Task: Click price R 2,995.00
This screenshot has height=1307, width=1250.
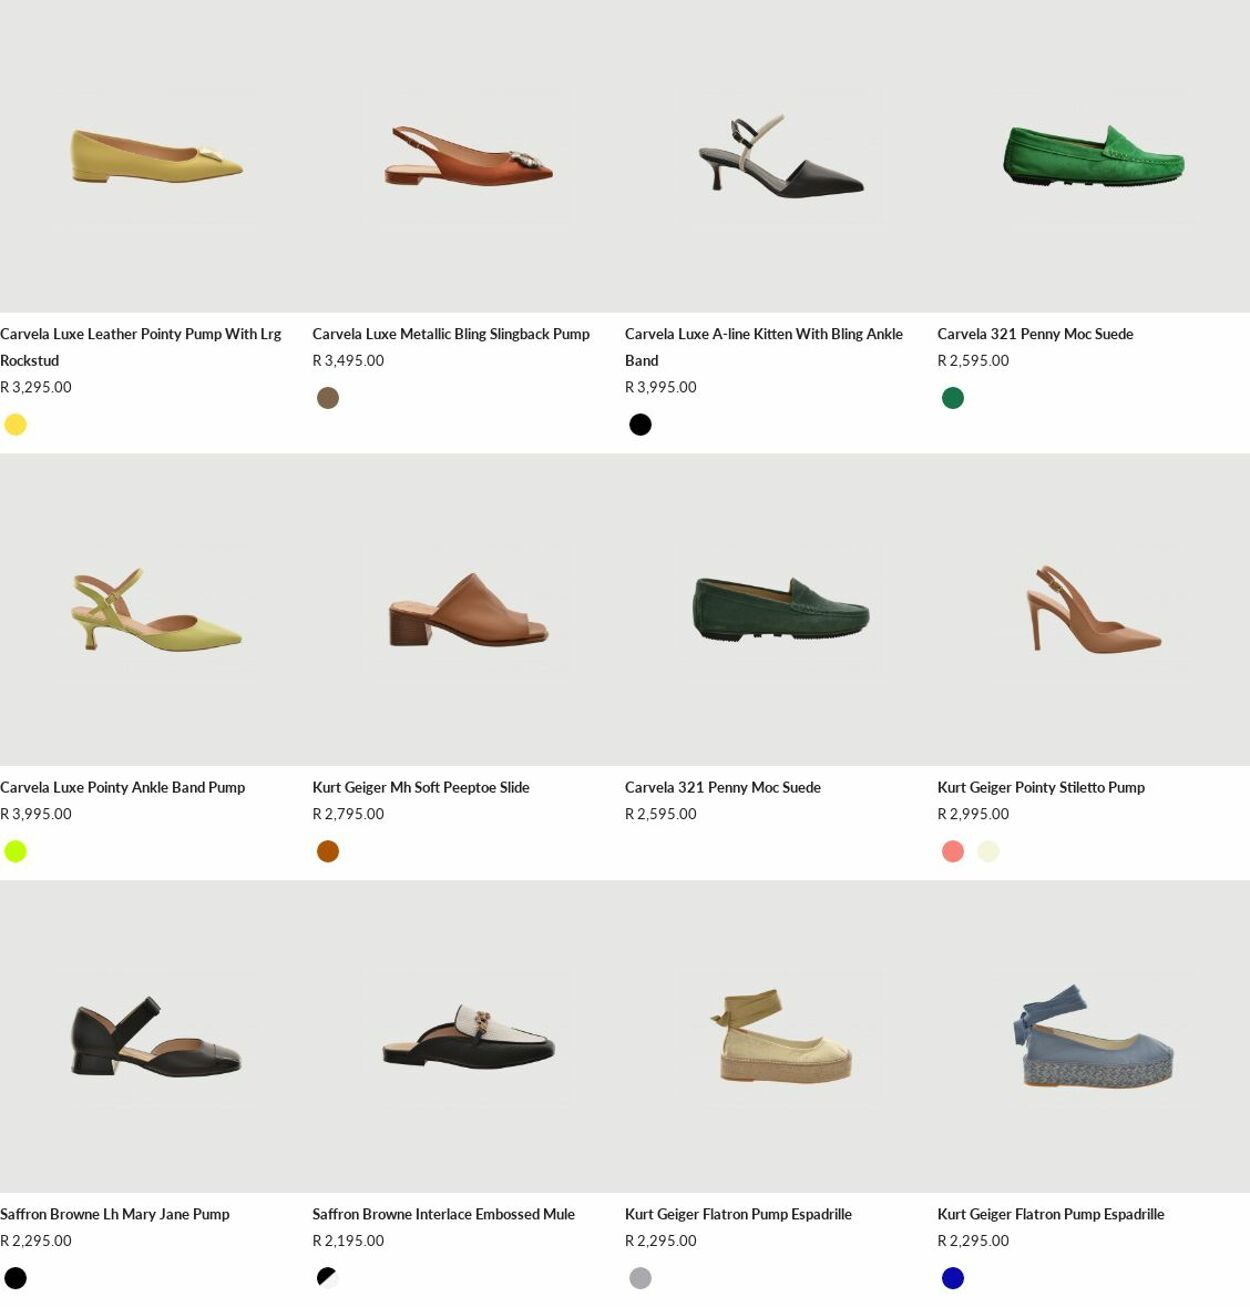Action: tap(973, 814)
